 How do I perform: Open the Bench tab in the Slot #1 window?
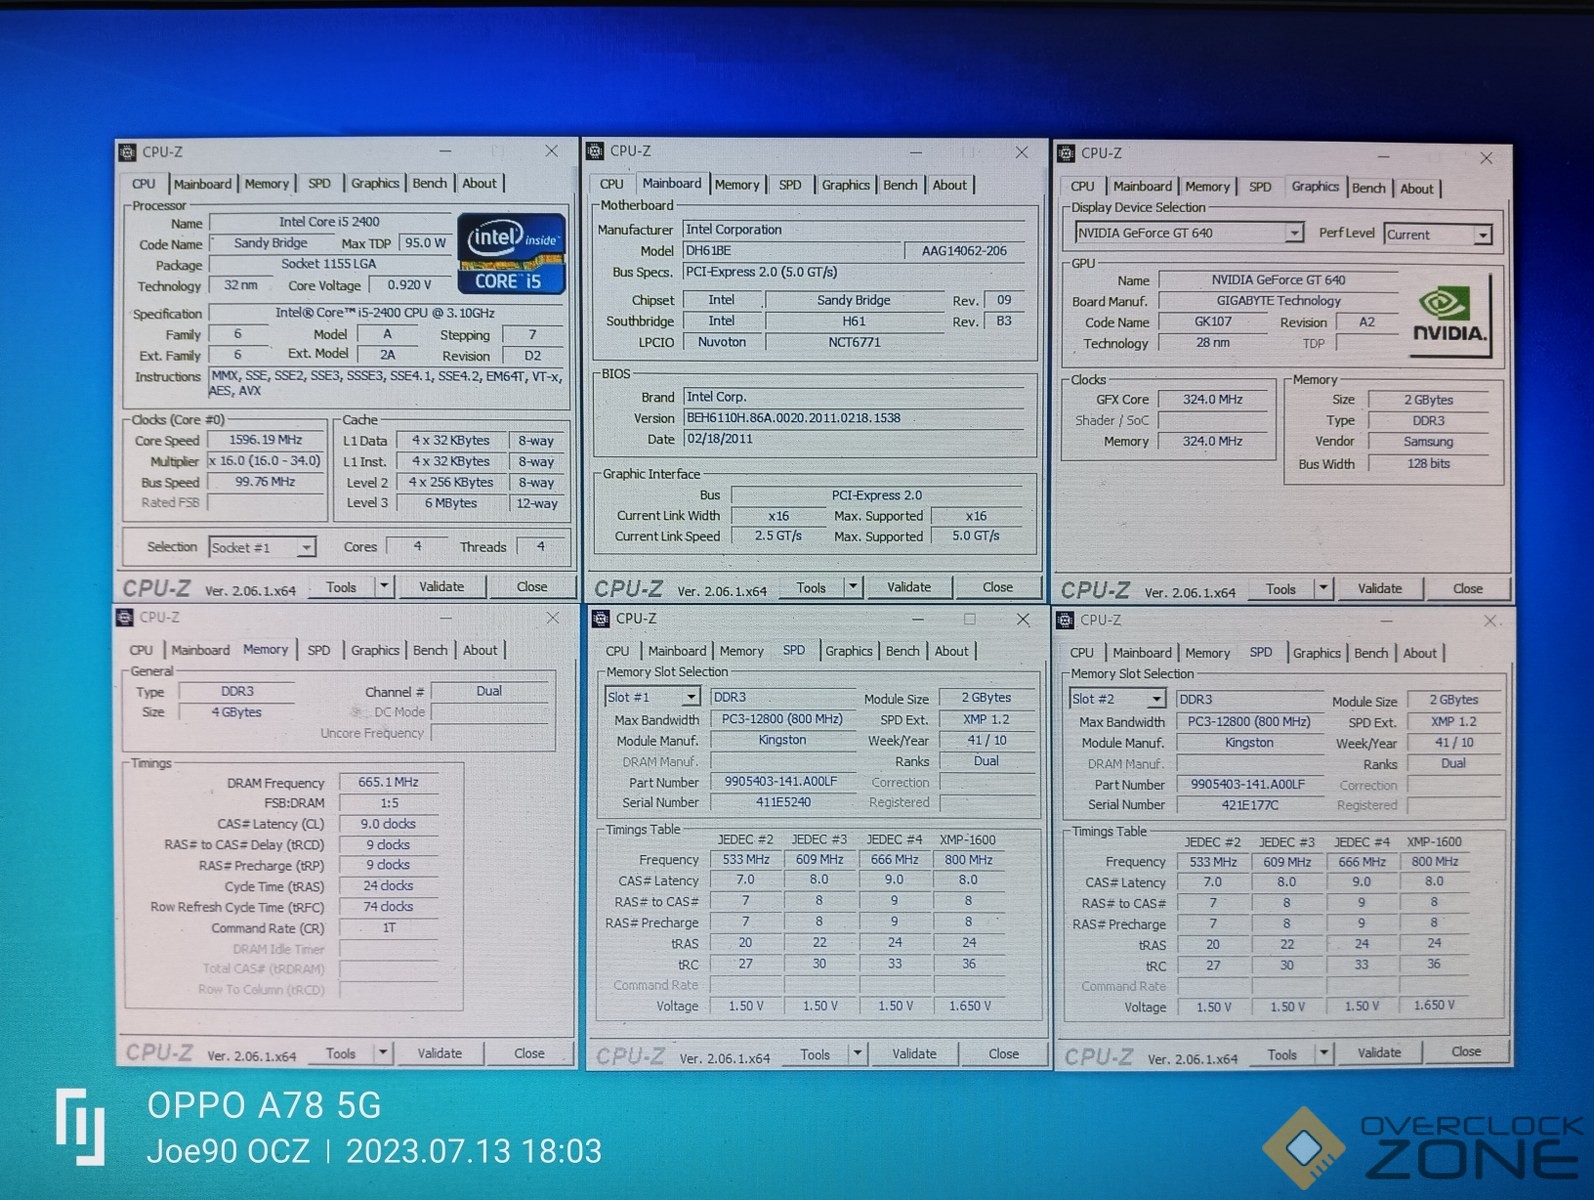click(902, 651)
